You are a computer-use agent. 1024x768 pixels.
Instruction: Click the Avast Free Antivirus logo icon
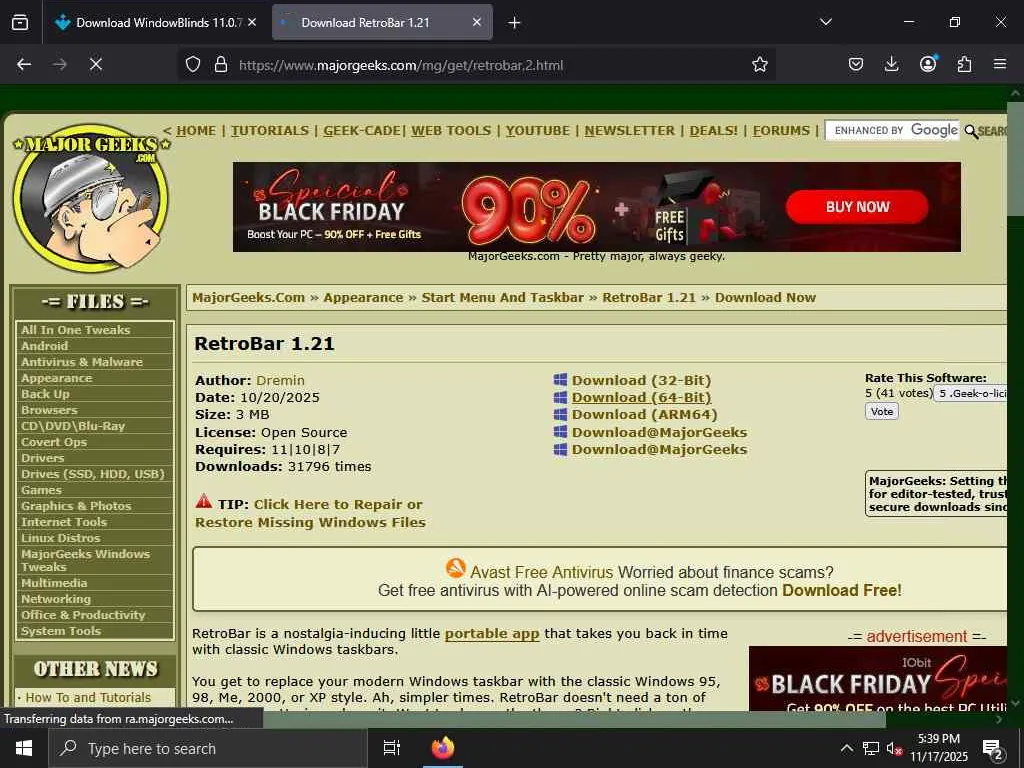click(456, 568)
